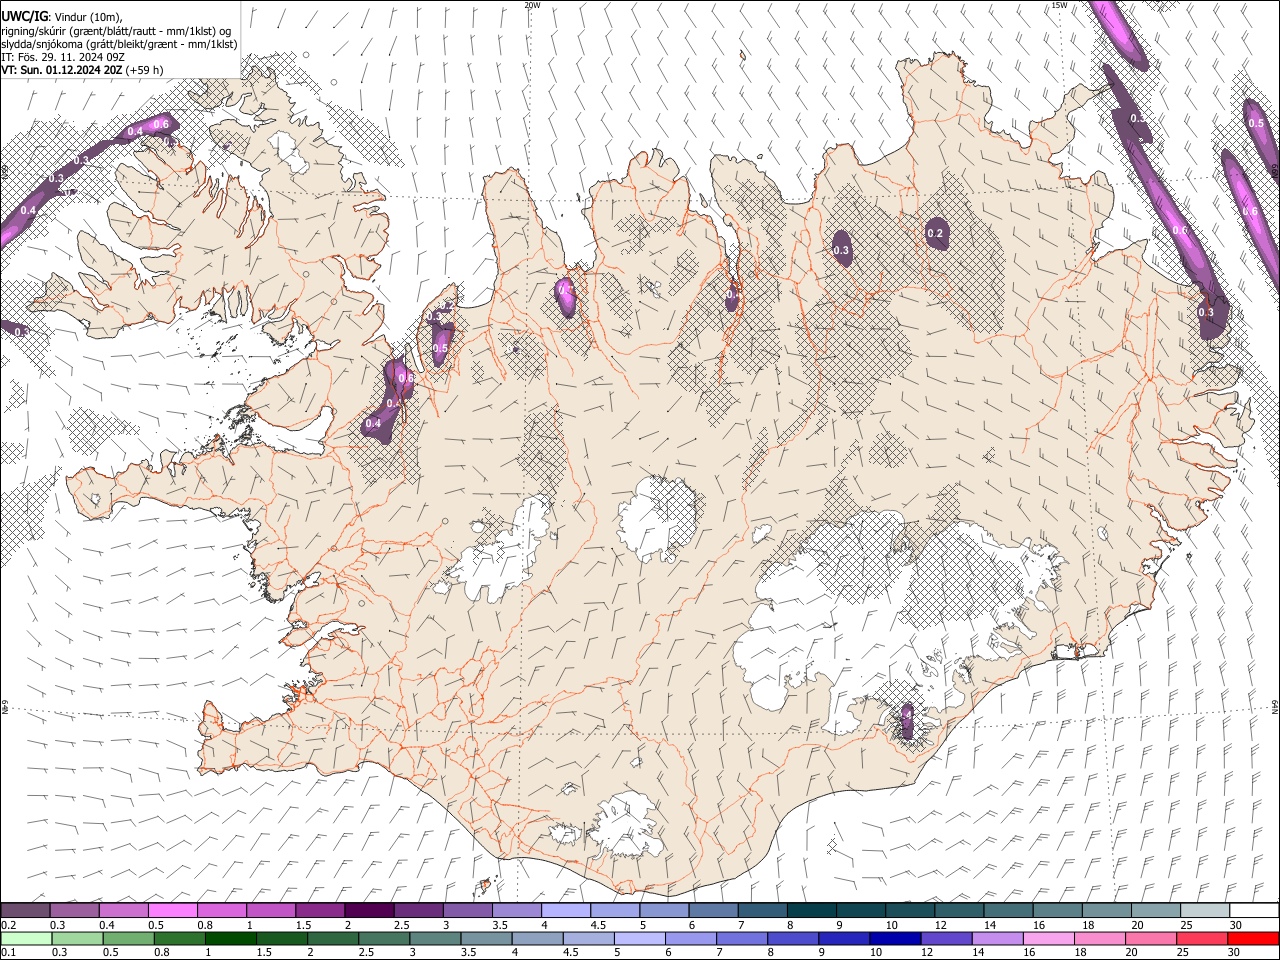
Task: Pick the snow legend swatch starting at 3.5
Action: [516, 910]
